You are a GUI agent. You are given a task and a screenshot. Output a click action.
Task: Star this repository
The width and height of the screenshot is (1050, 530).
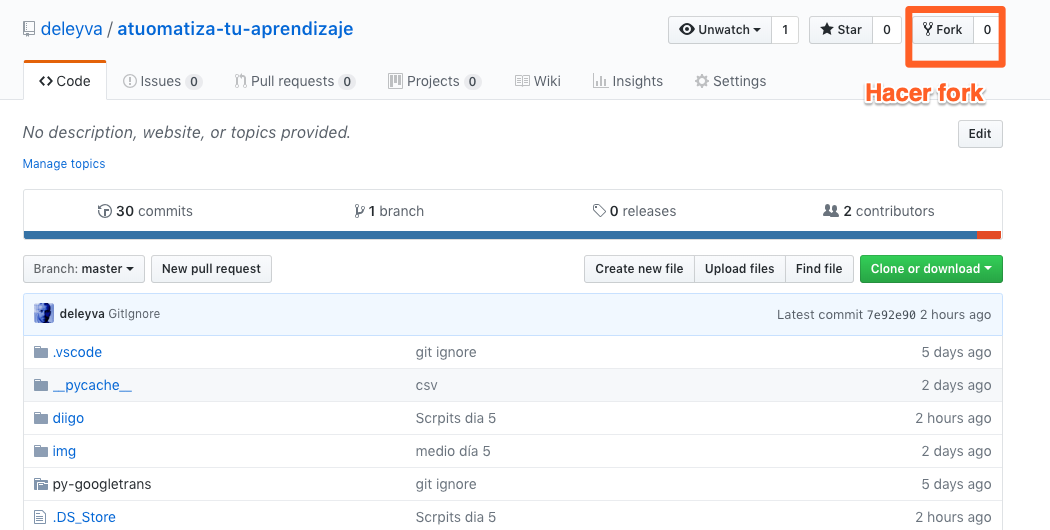841,30
